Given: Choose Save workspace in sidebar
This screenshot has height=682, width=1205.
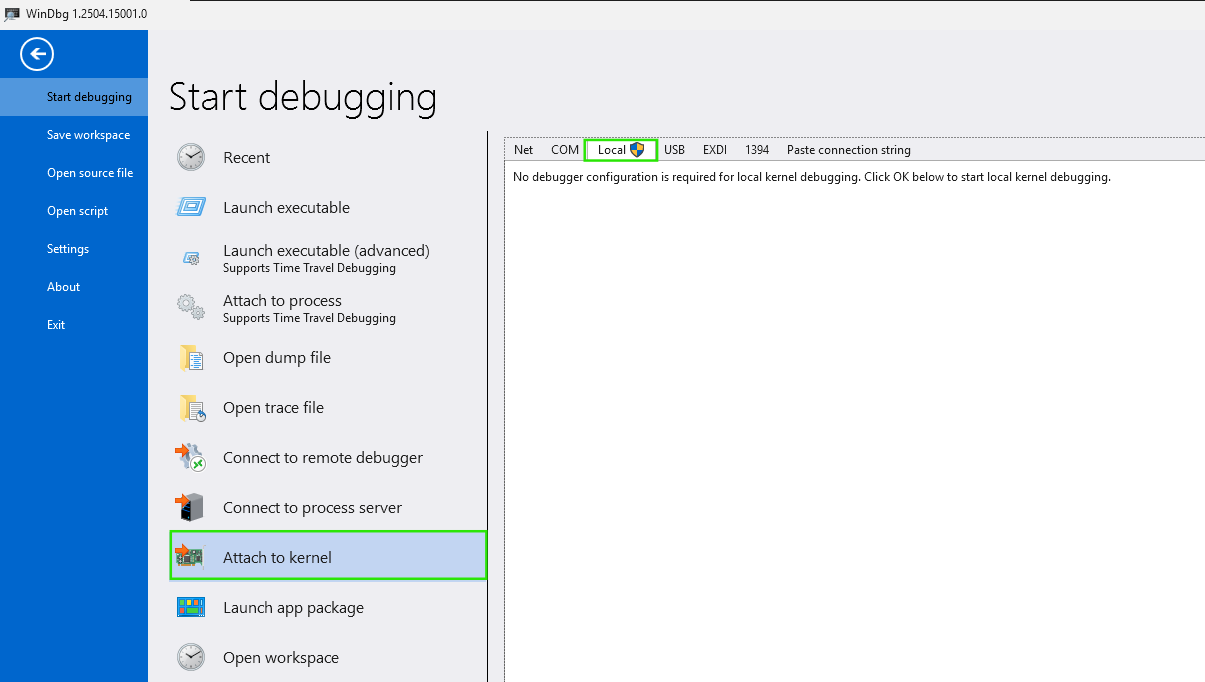Looking at the screenshot, I should (74, 135).
